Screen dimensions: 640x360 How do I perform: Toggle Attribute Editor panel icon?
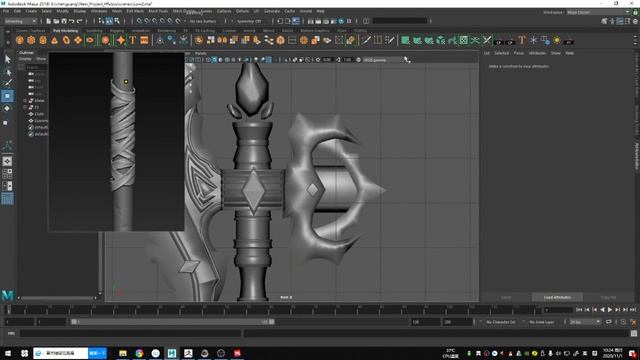click(620, 21)
